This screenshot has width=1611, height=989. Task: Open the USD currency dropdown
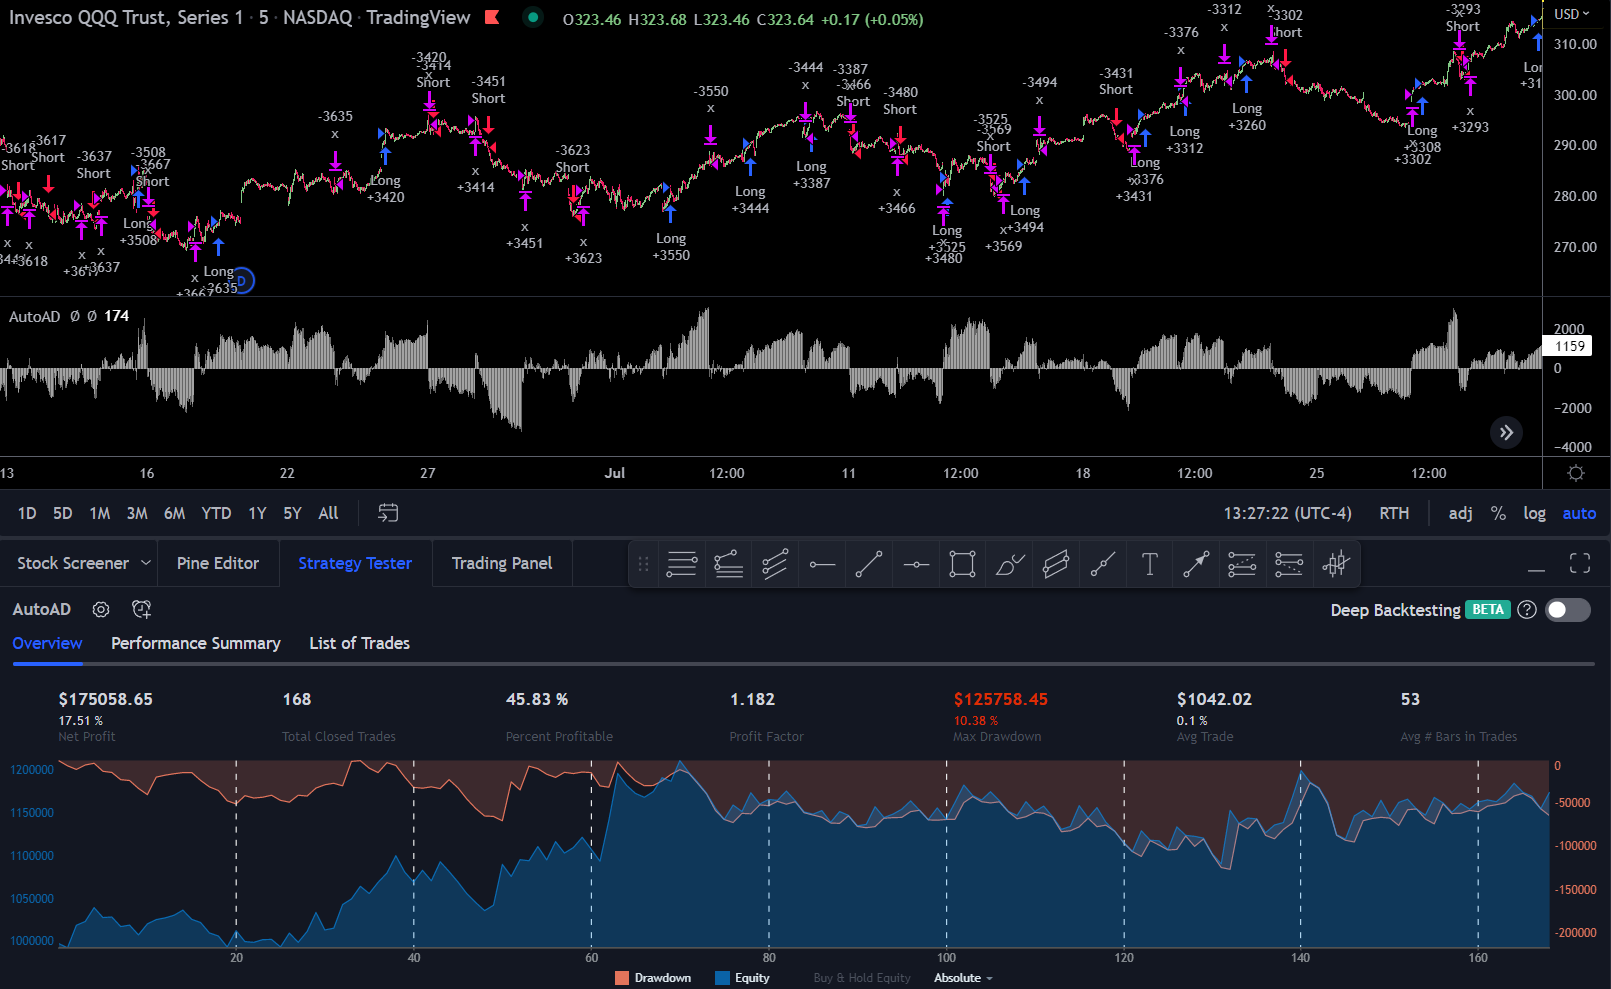[x=1571, y=14]
